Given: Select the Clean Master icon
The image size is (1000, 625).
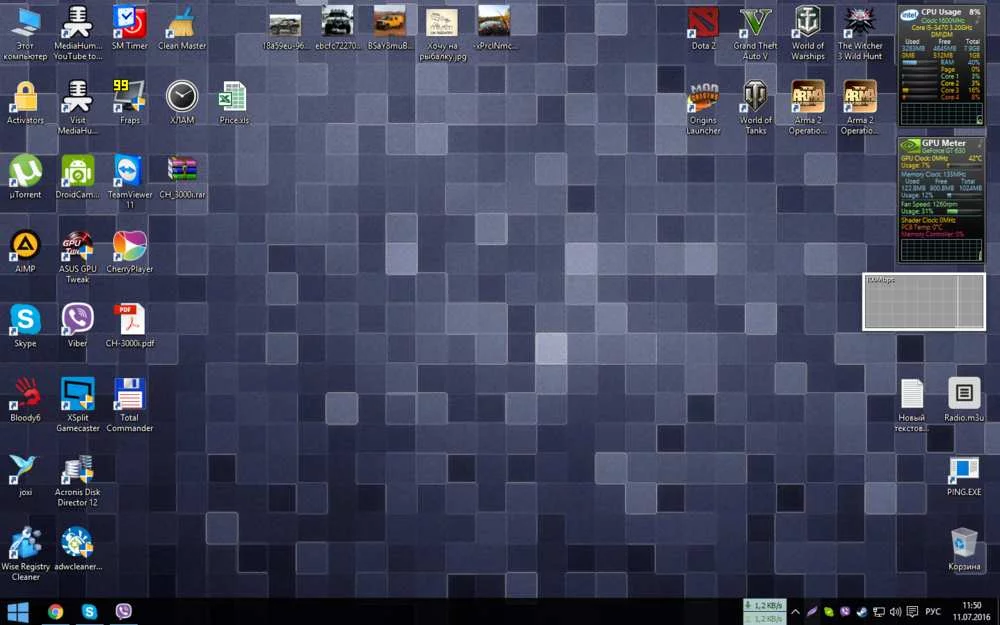Looking at the screenshot, I should [x=182, y=28].
